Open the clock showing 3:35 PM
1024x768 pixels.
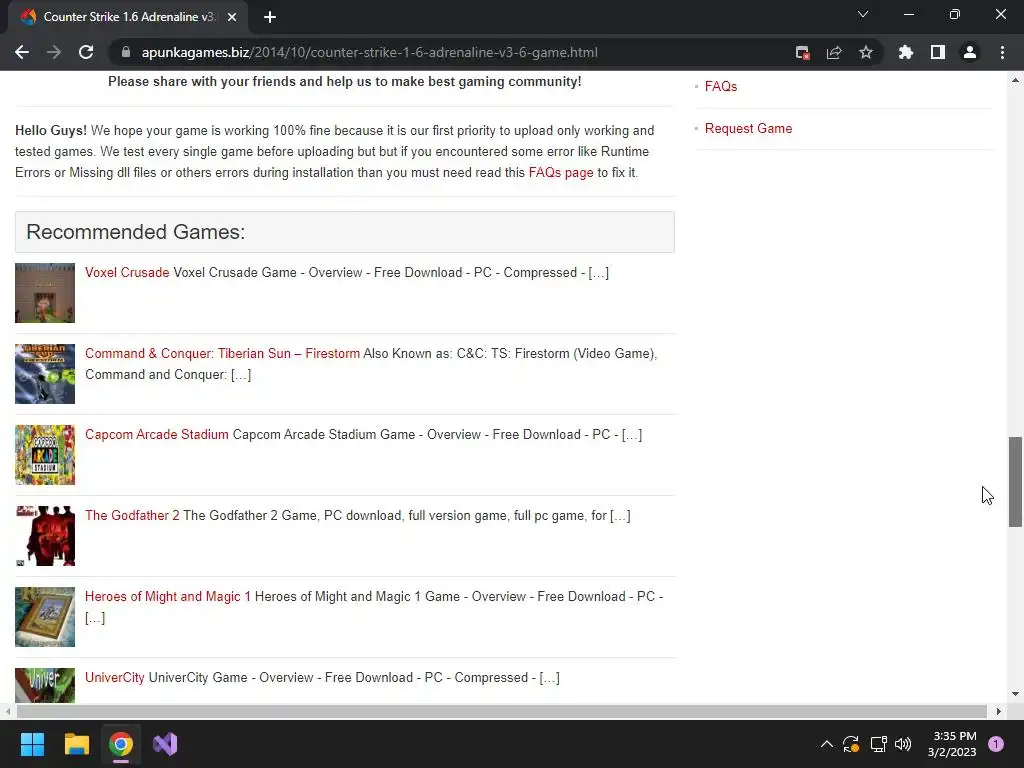(952, 744)
